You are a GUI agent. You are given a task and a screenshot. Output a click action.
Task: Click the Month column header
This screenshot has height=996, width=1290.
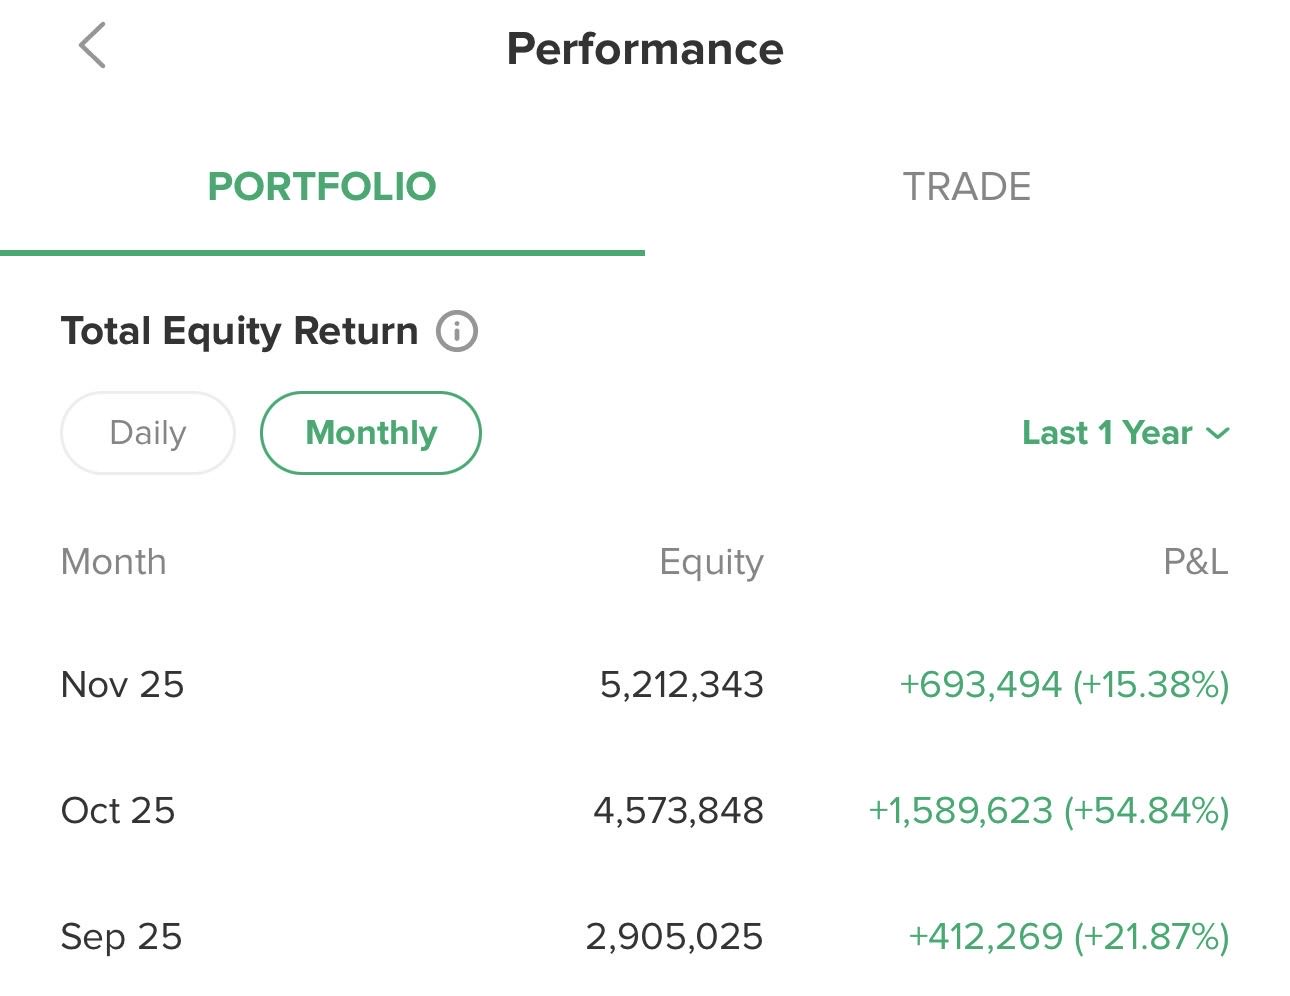tap(114, 562)
